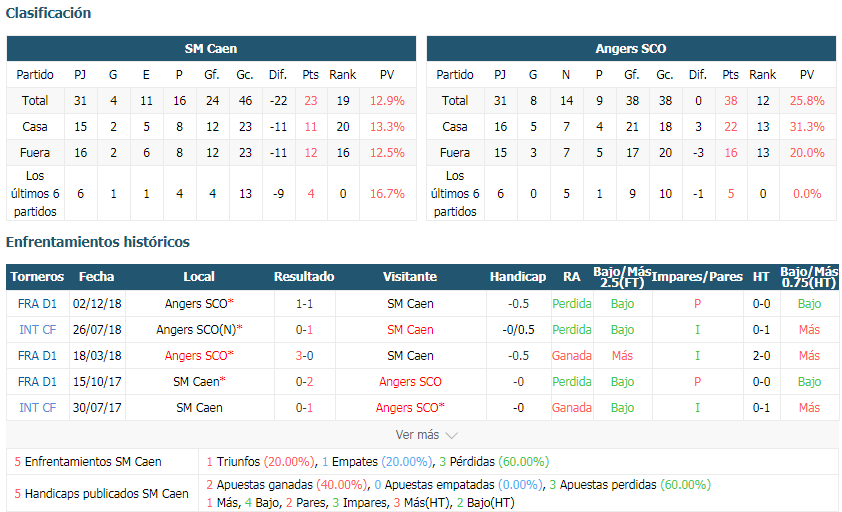Click SM Caen total points value 23
Viewport: 842px width, 512px height.
coord(311,100)
